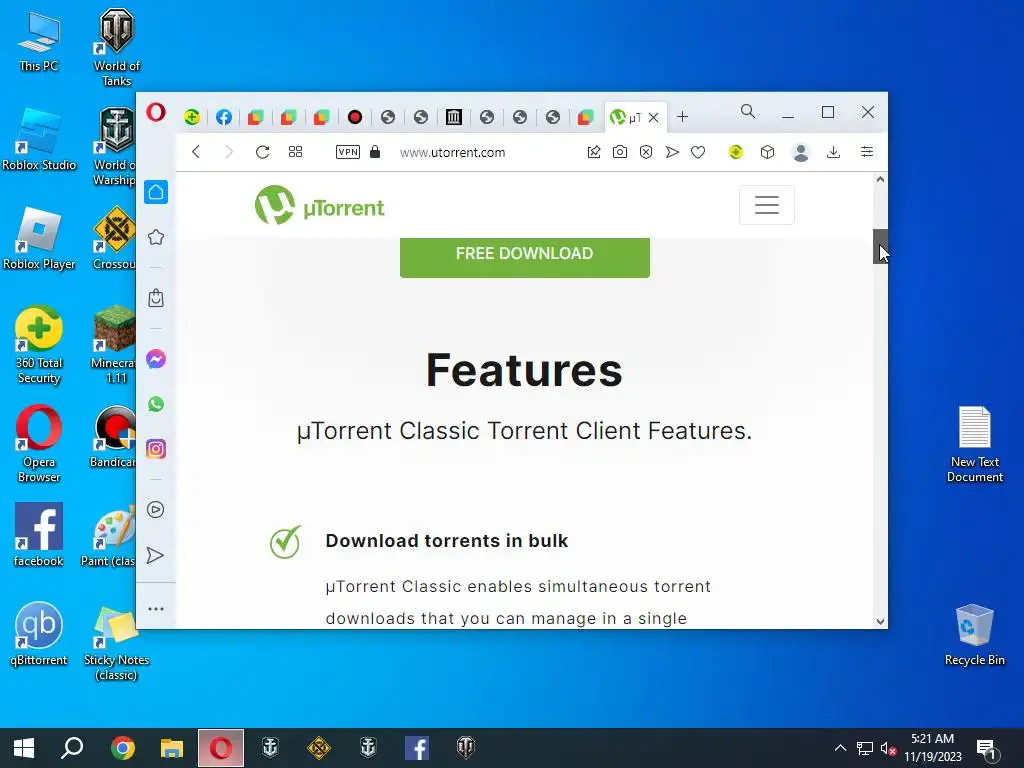Toggle the VPN badge in address bar
This screenshot has width=1024, height=768.
pos(347,152)
